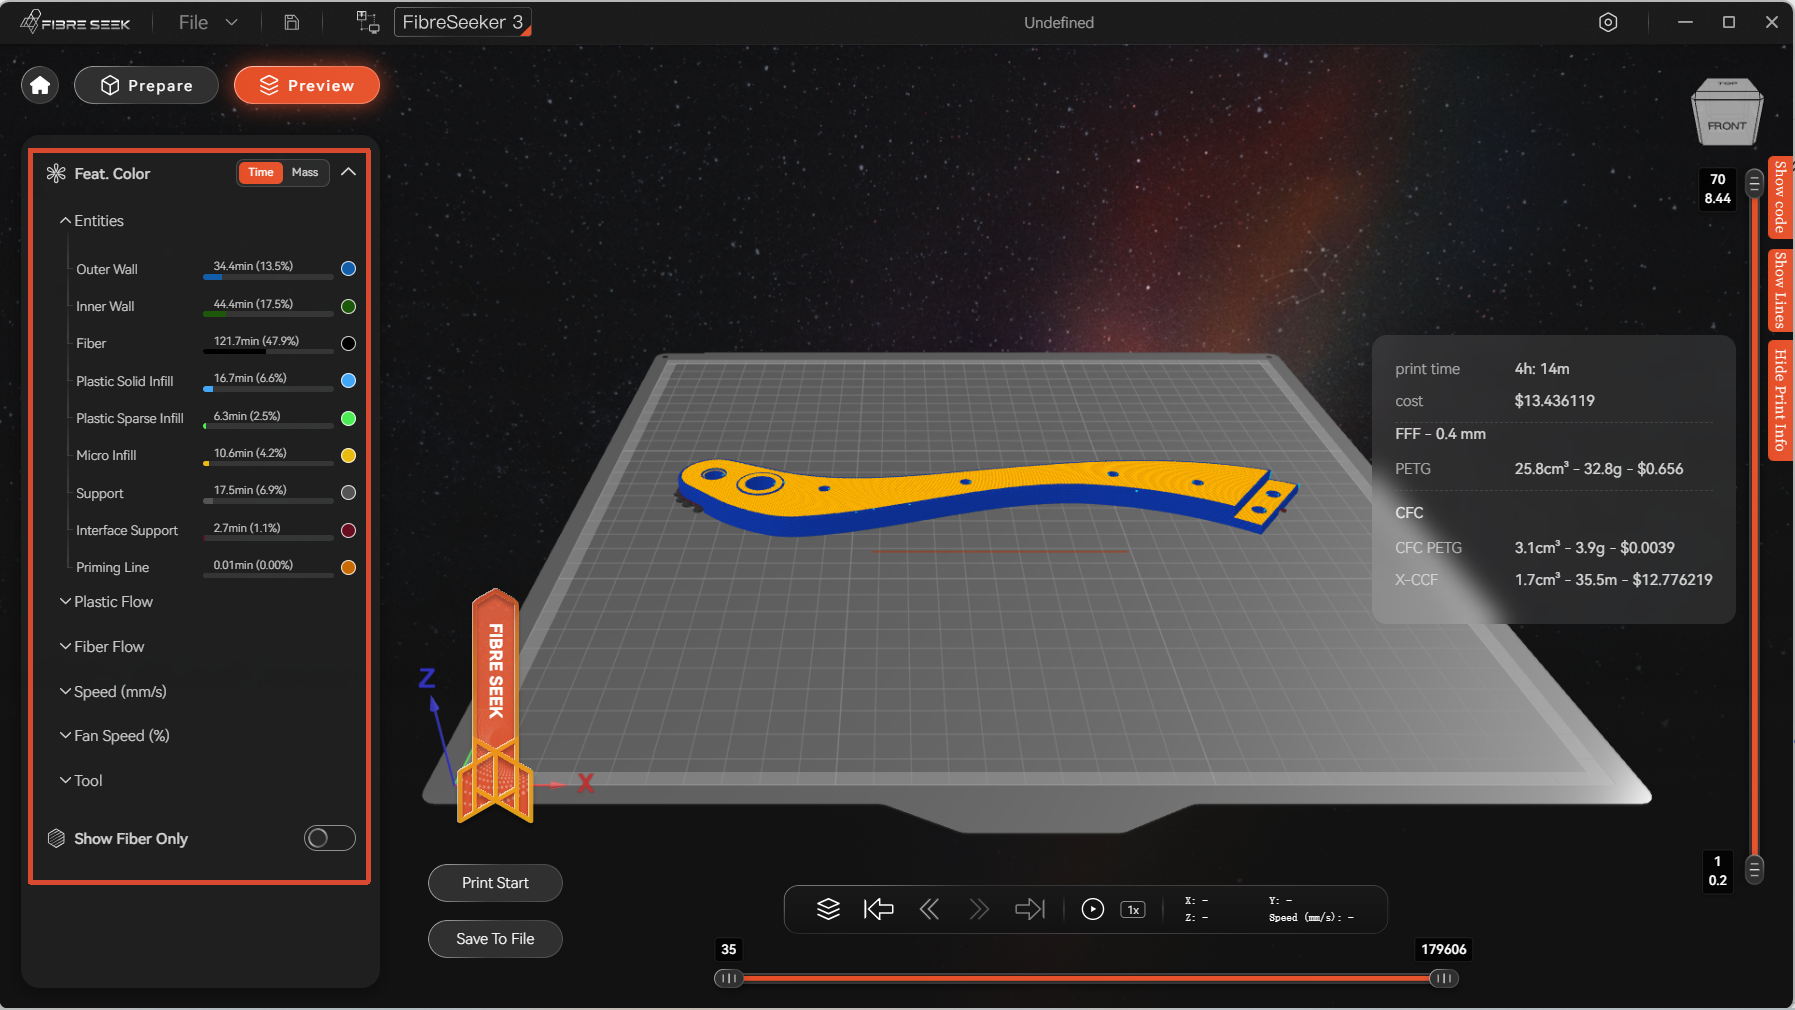Image resolution: width=1795 pixels, height=1010 pixels.
Task: Click the Interface Support red color swatch
Action: [348, 530]
